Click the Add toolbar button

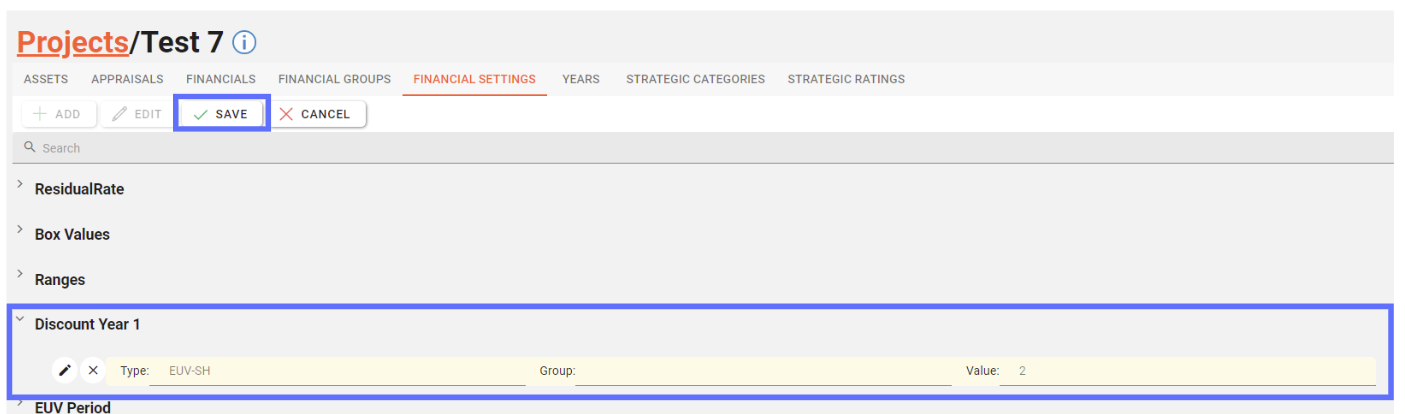pos(58,114)
